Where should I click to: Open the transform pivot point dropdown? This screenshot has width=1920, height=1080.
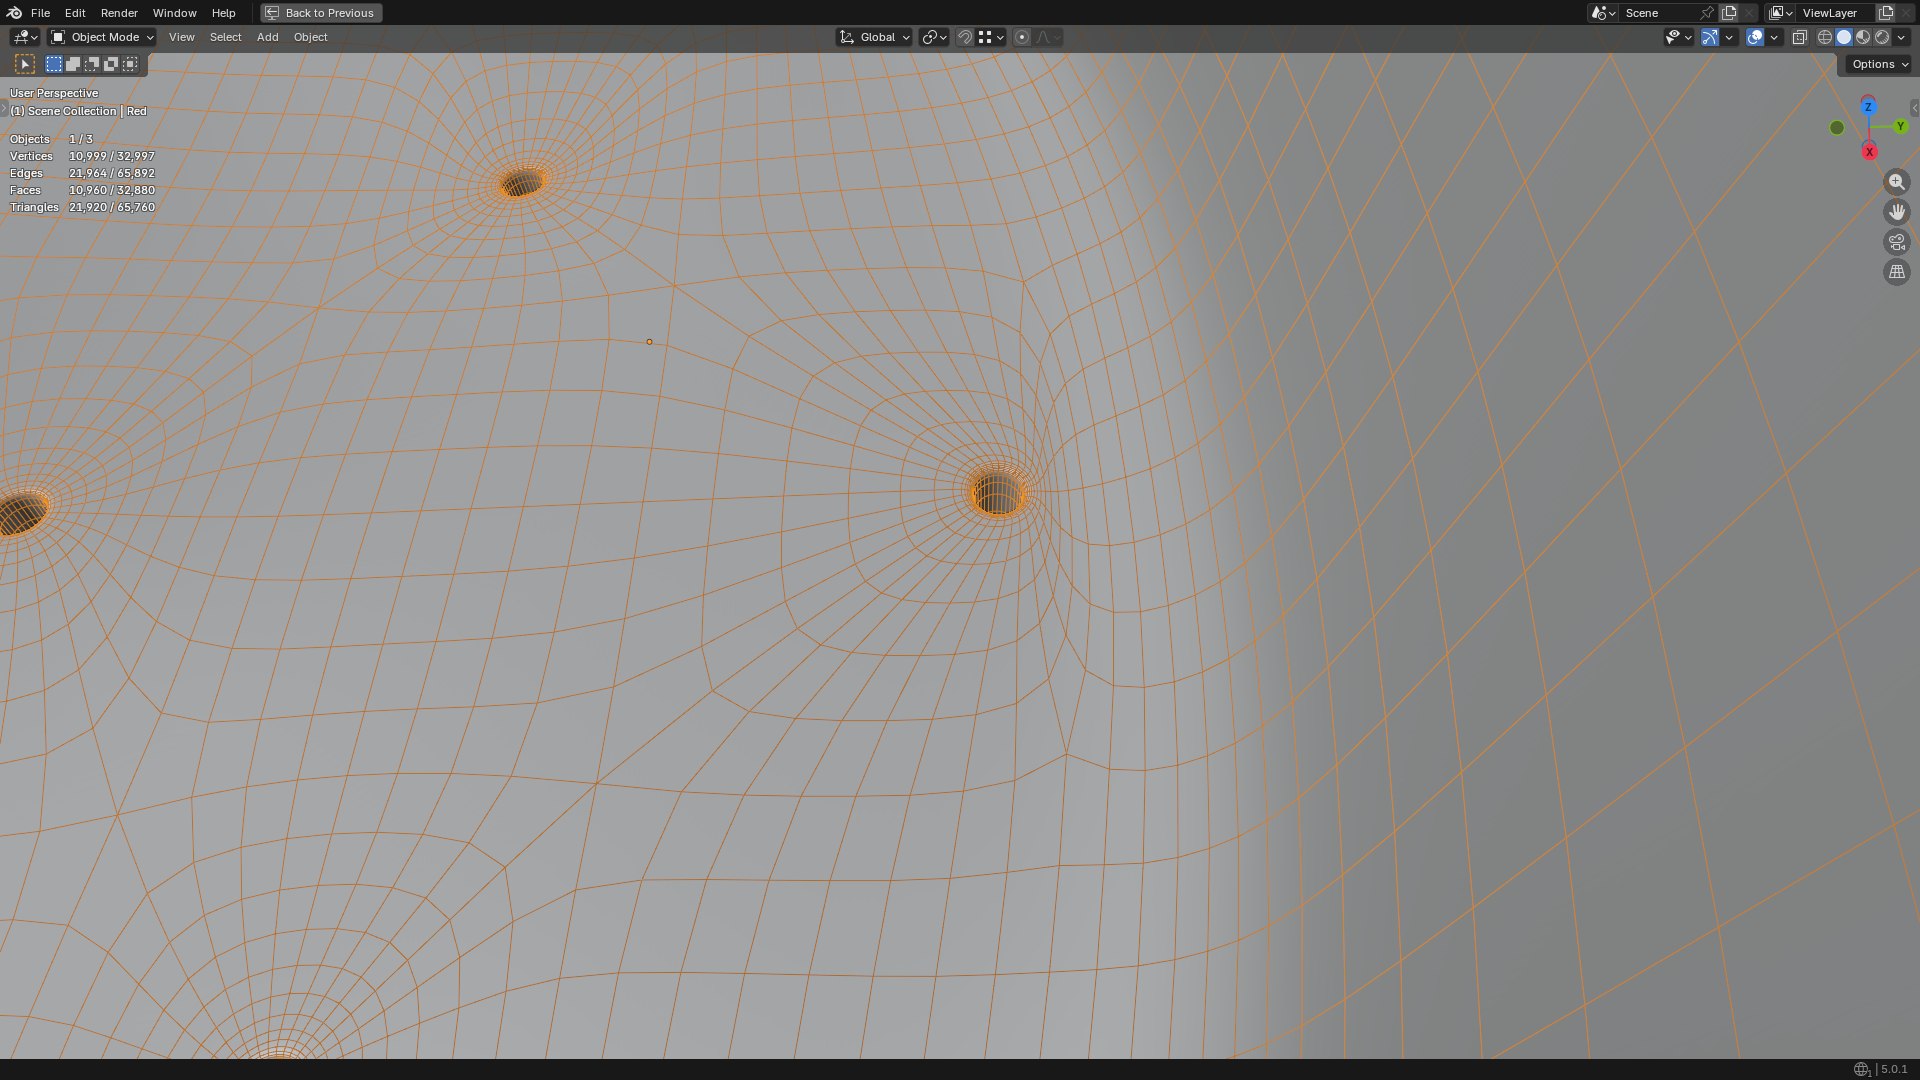(934, 37)
